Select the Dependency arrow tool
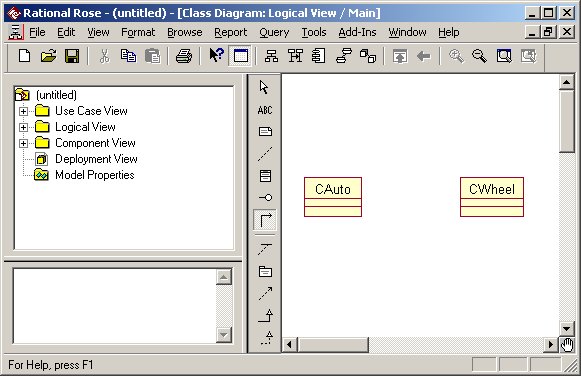 pos(265,293)
